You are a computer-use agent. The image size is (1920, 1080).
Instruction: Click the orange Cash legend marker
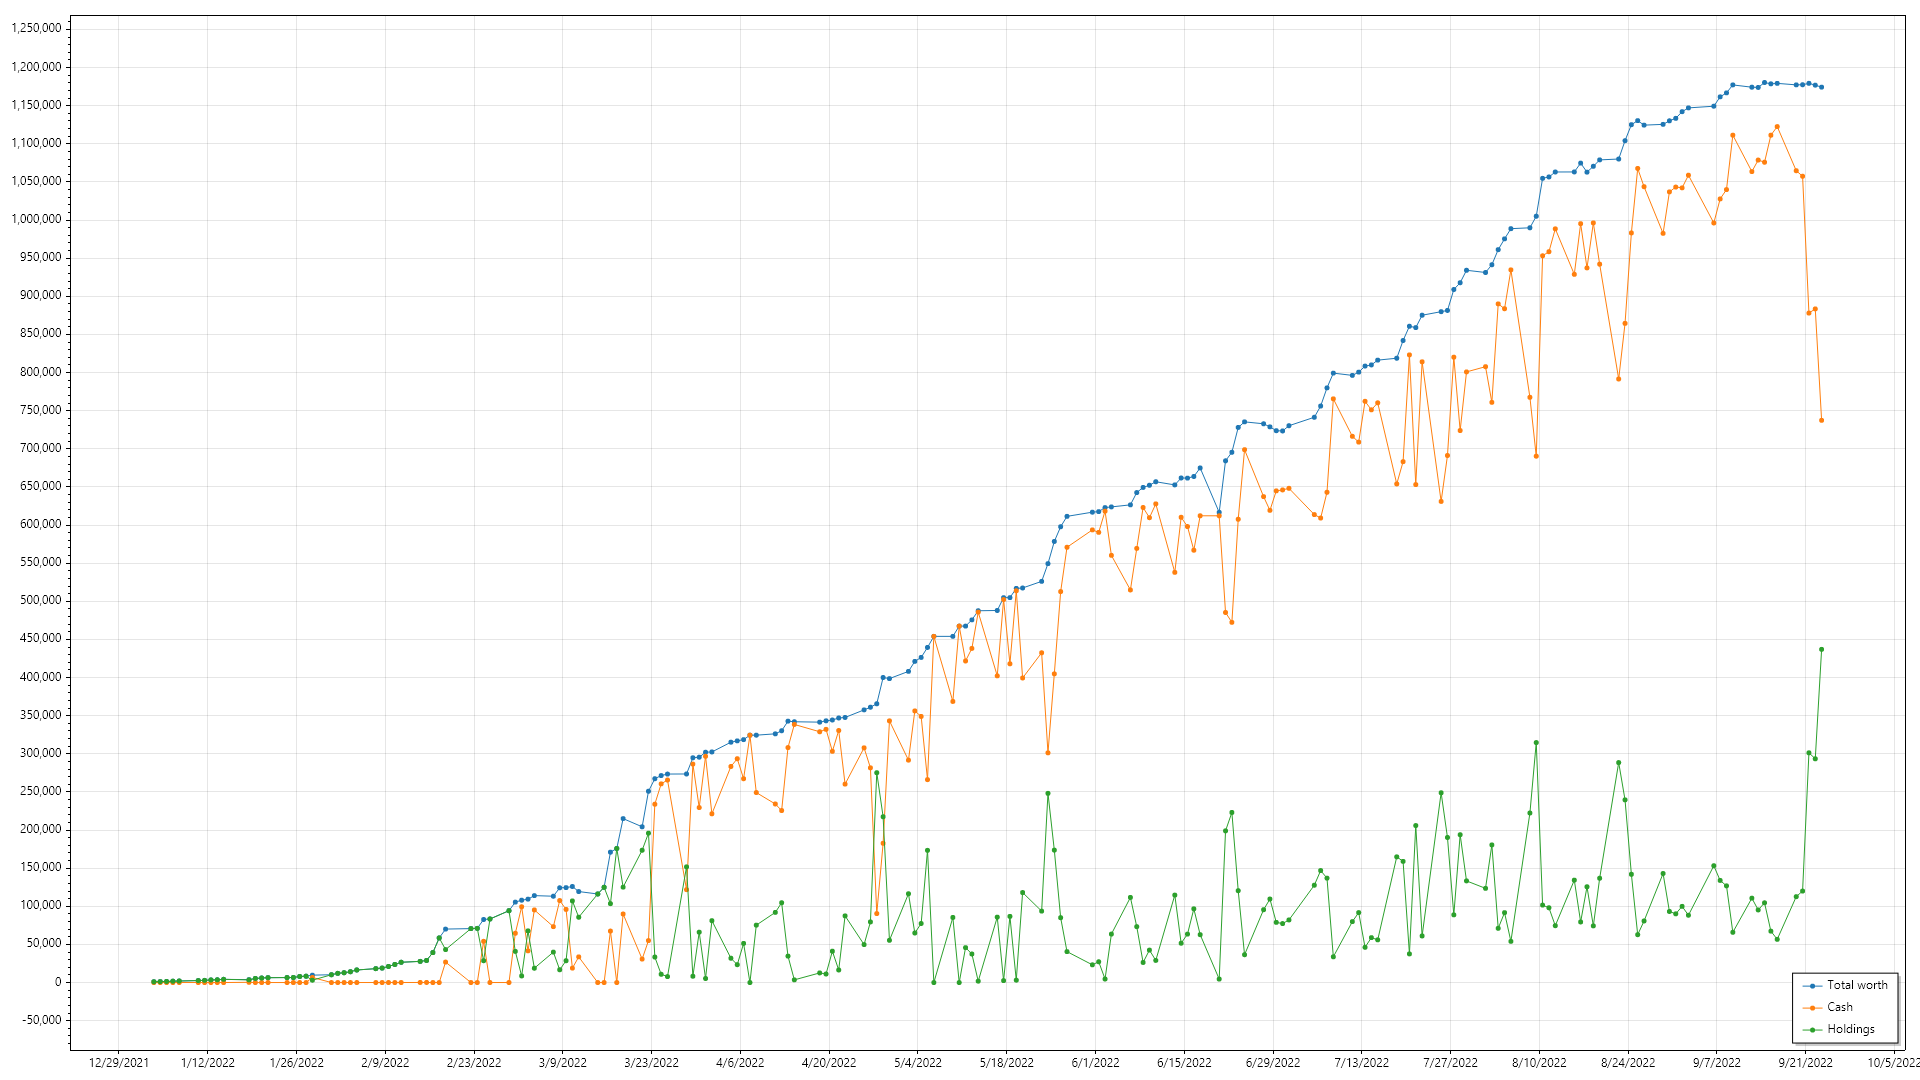click(1812, 1007)
